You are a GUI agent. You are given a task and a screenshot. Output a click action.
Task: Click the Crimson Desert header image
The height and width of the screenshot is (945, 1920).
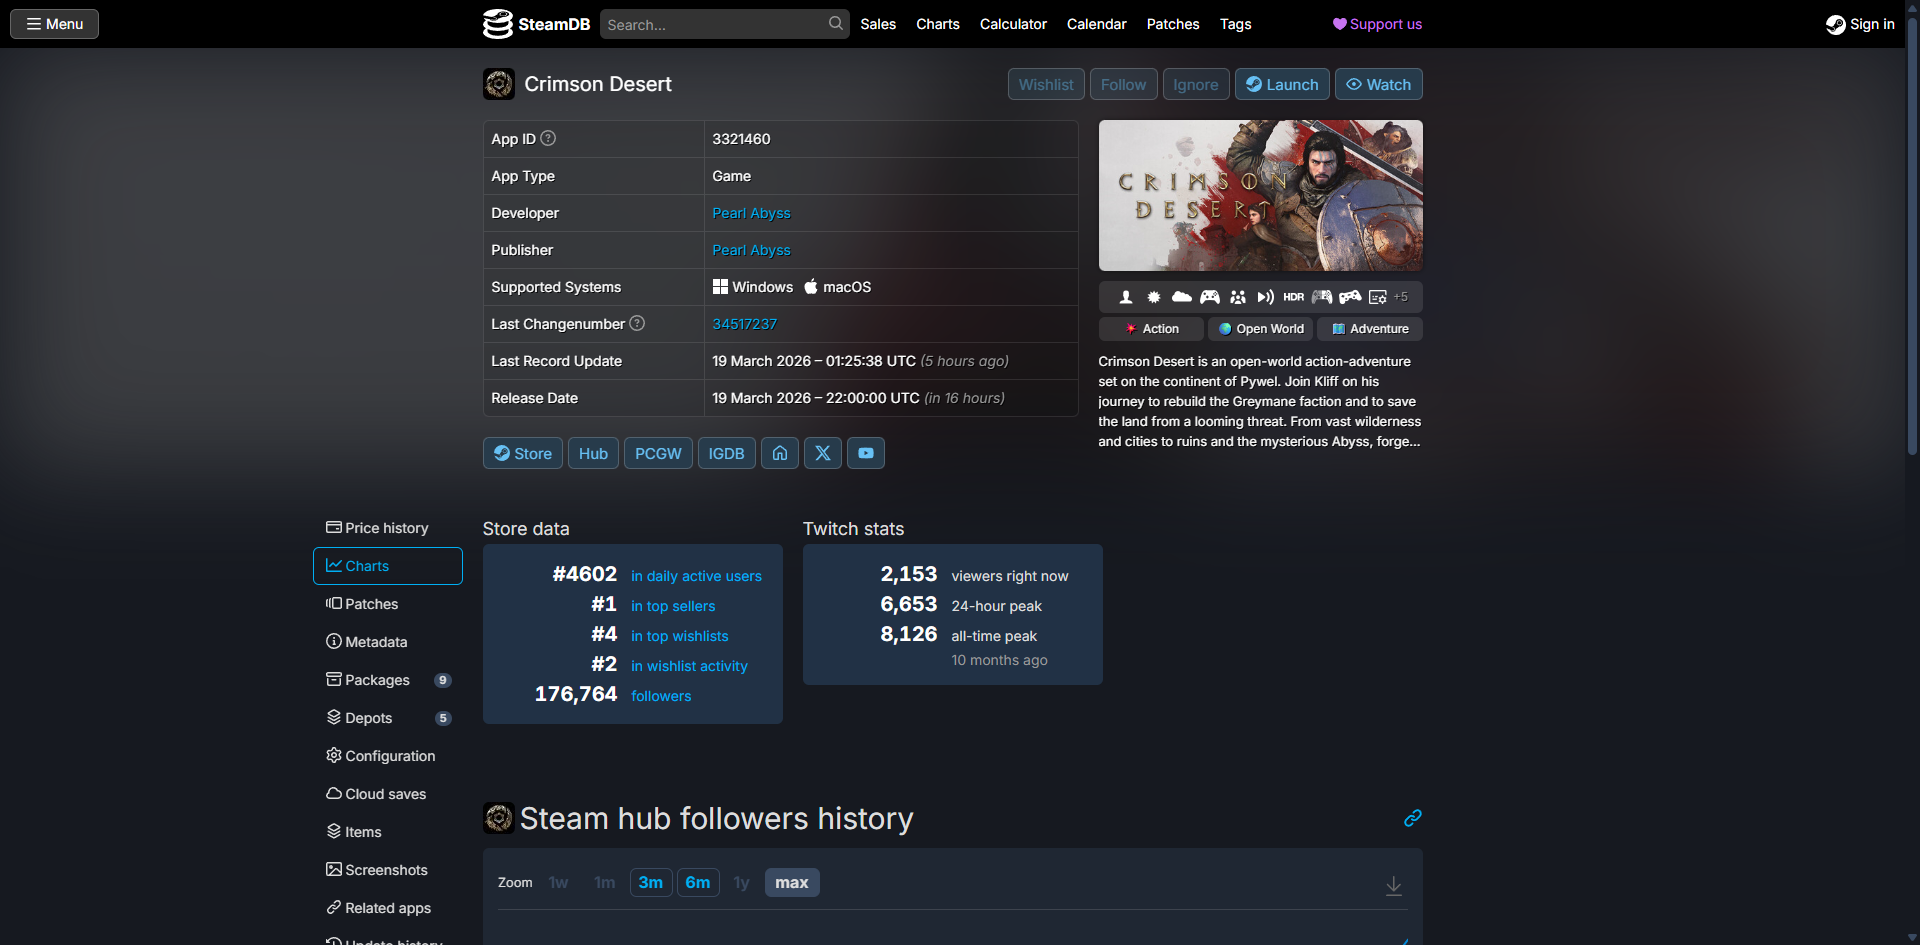click(x=1260, y=195)
